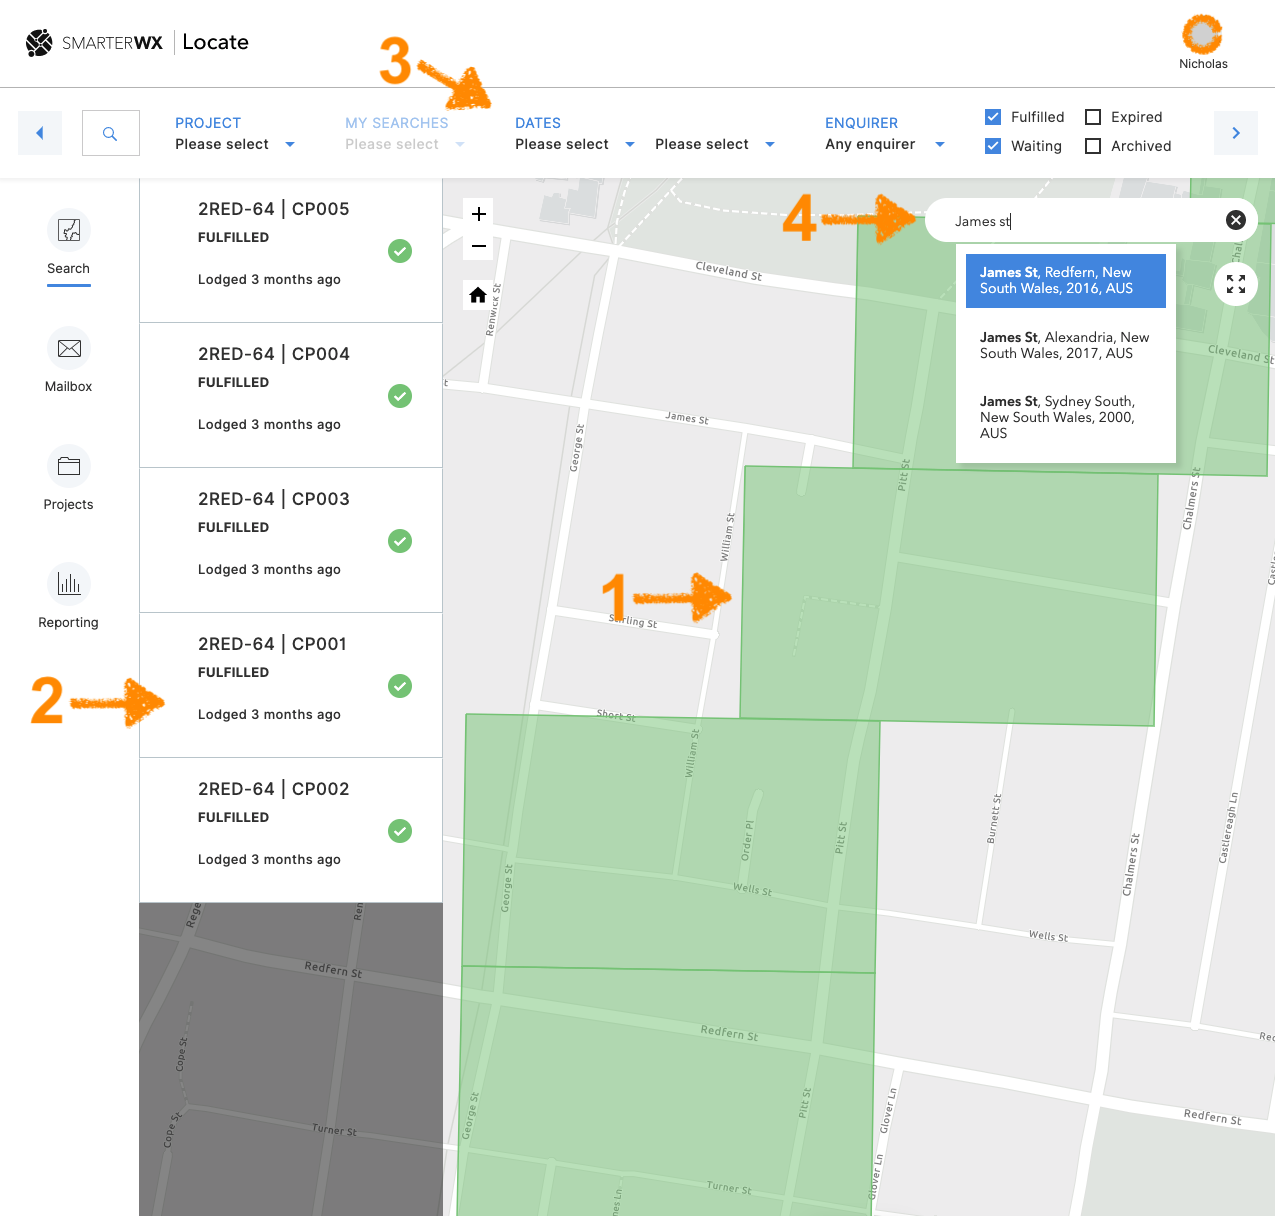Click the magnifier search icon button

[110, 133]
